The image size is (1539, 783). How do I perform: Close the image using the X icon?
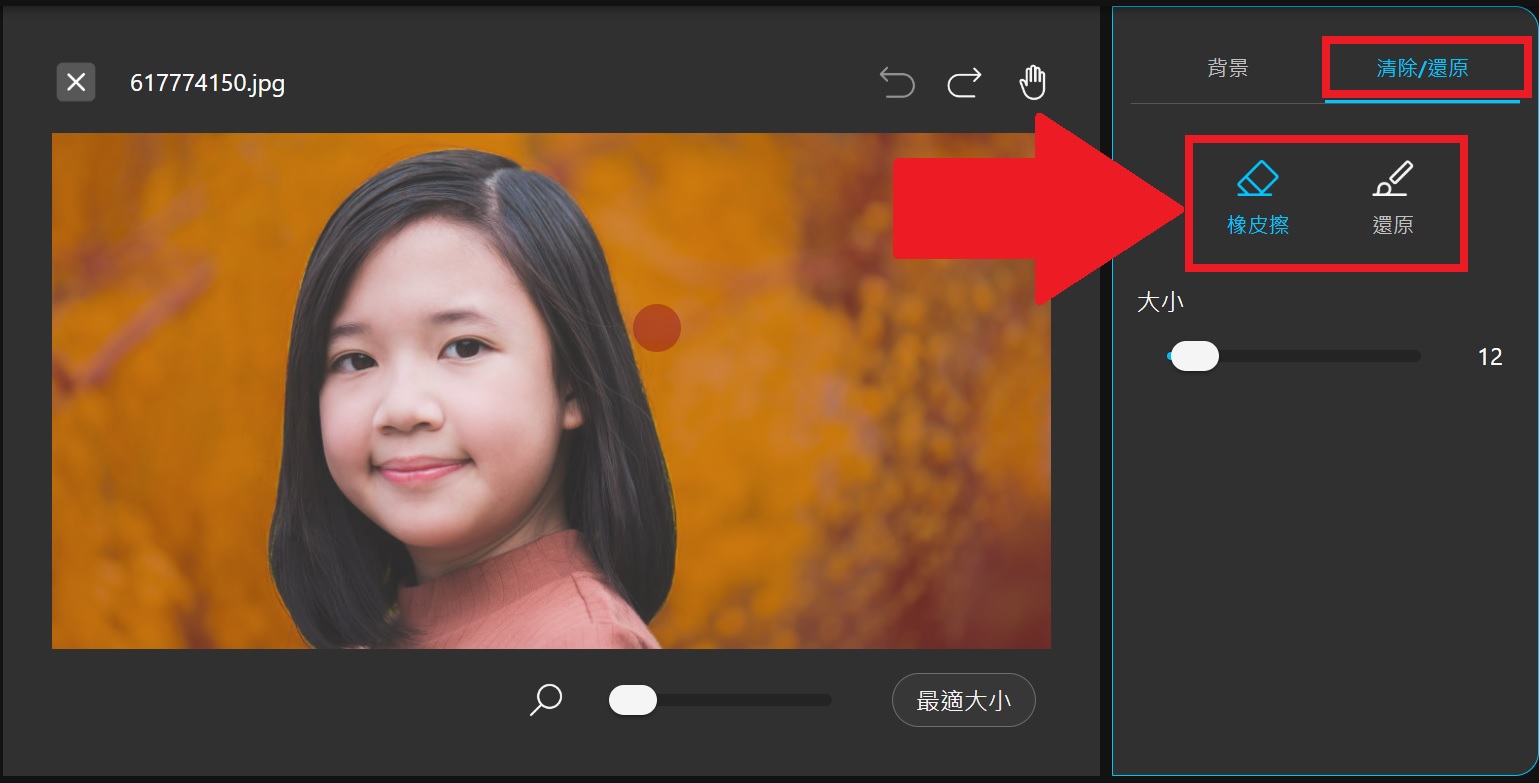tap(75, 83)
